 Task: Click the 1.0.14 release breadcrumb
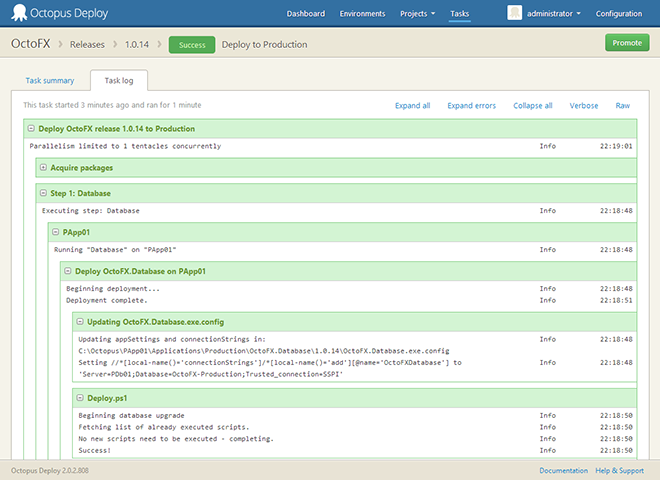coord(137,45)
